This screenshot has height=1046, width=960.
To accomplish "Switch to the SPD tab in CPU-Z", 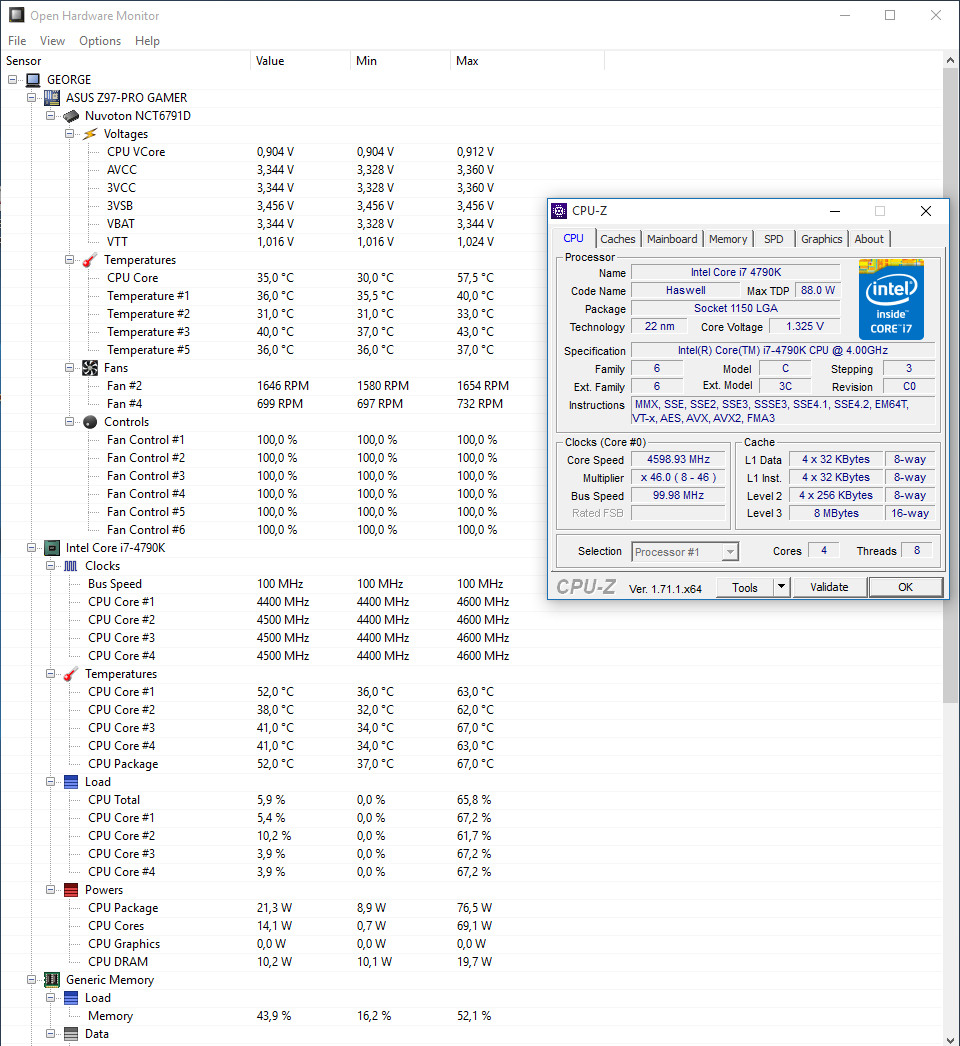I will [x=774, y=239].
